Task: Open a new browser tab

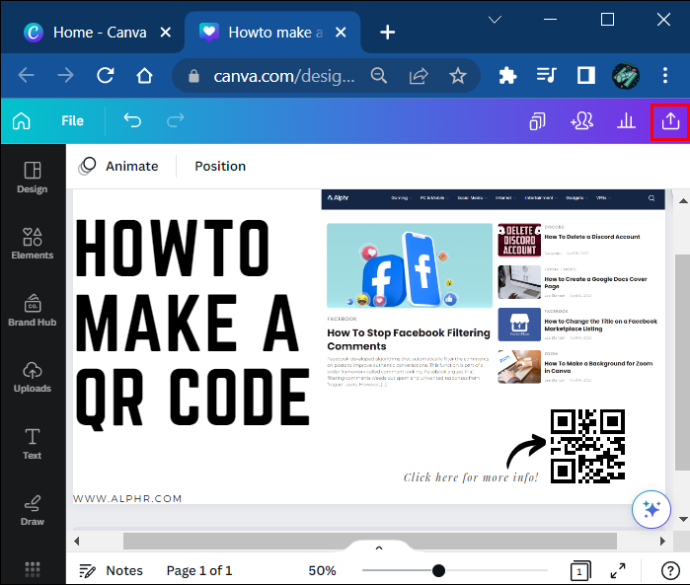Action: (x=387, y=32)
